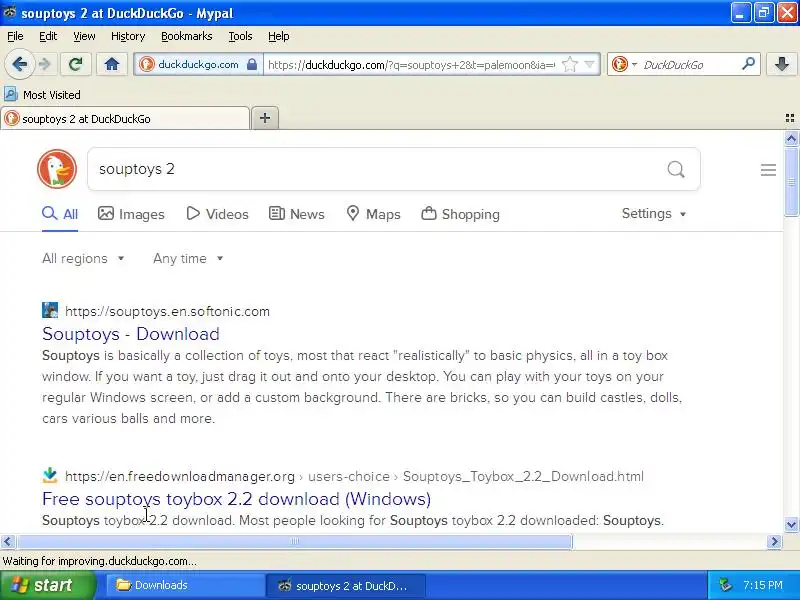
Task: Click the padlock security icon
Action: 252,64
